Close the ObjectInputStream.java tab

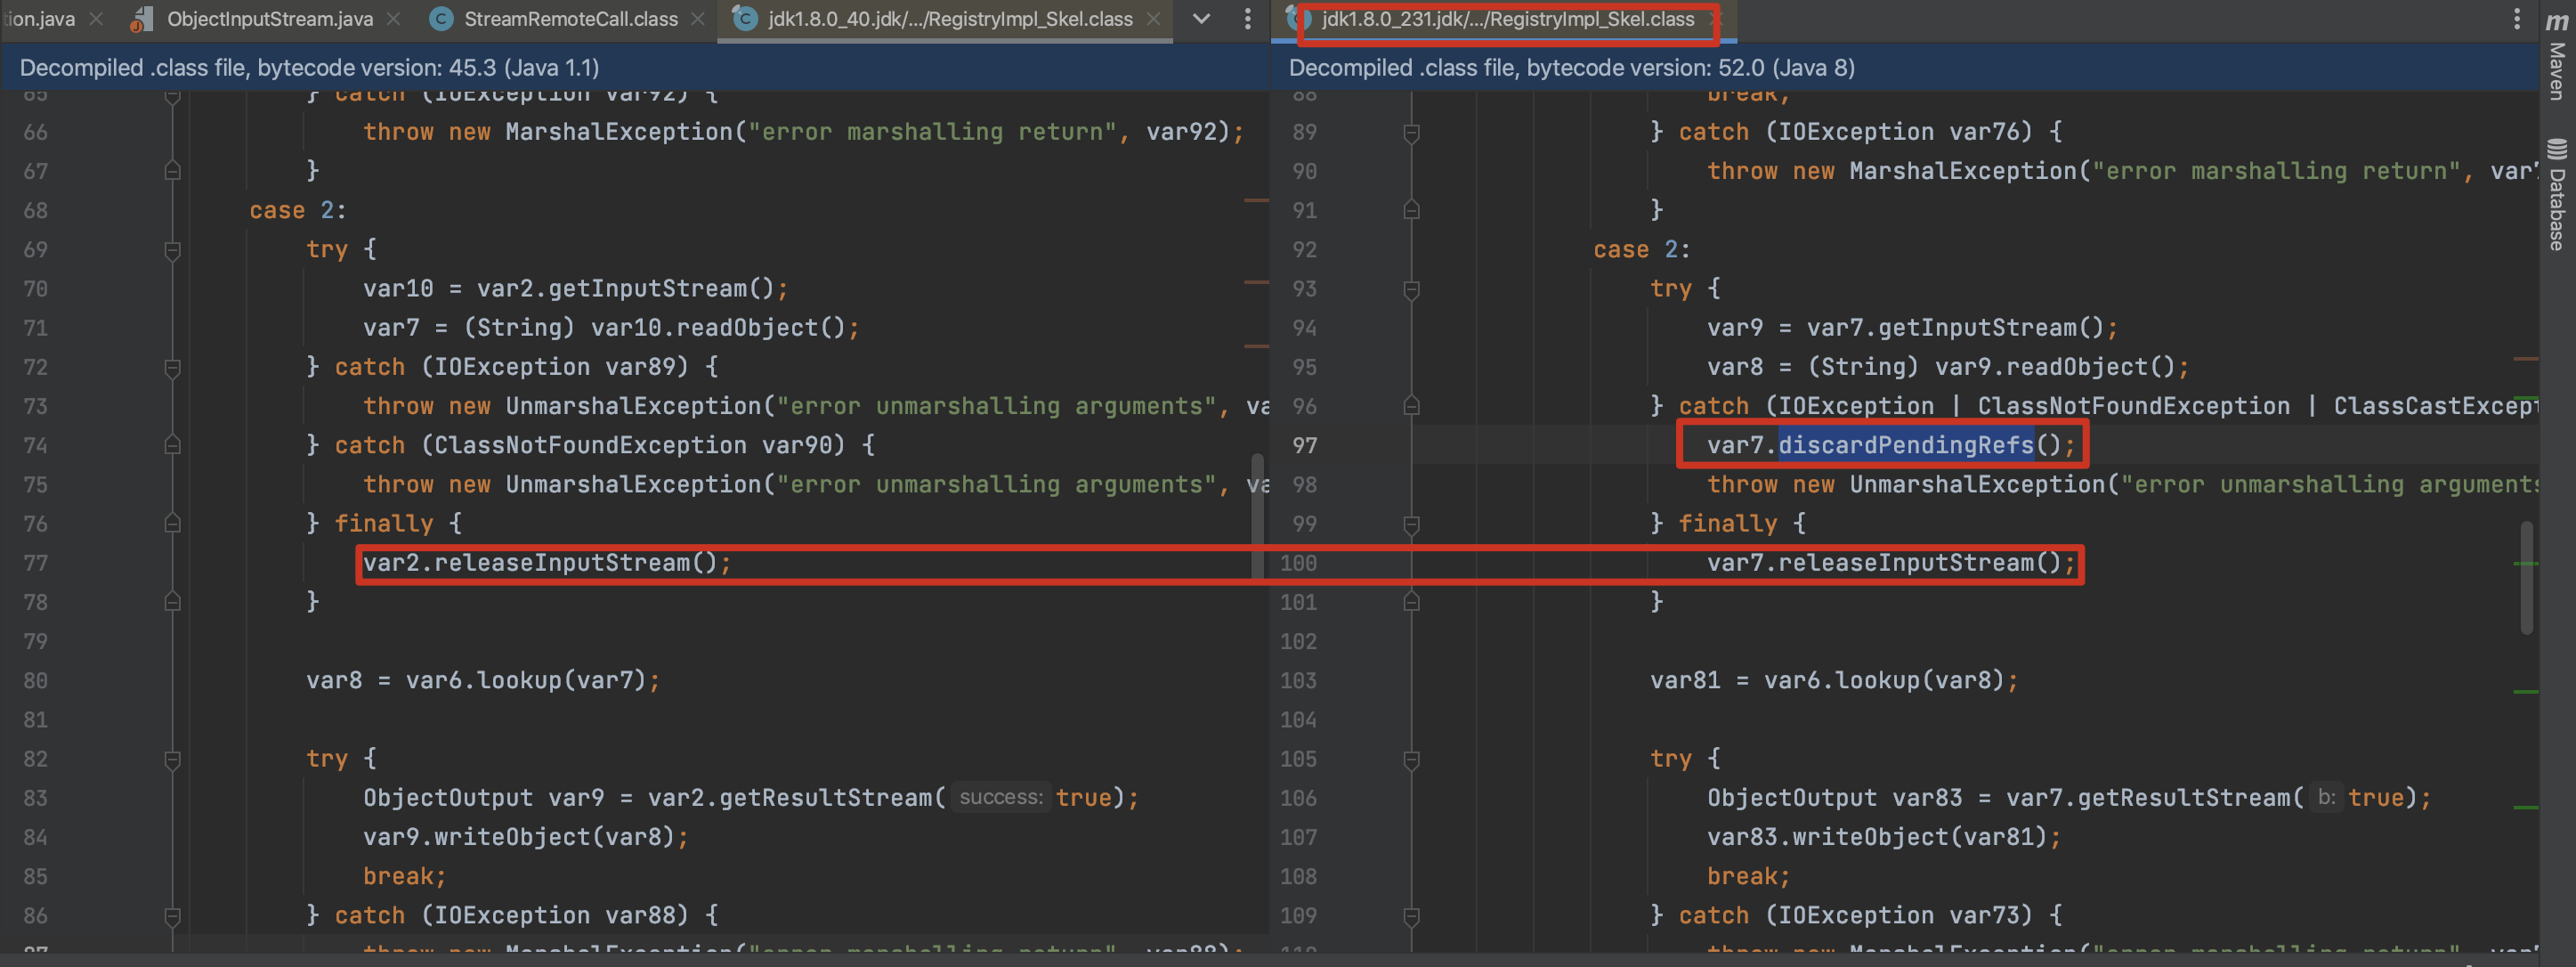pyautogui.click(x=393, y=19)
